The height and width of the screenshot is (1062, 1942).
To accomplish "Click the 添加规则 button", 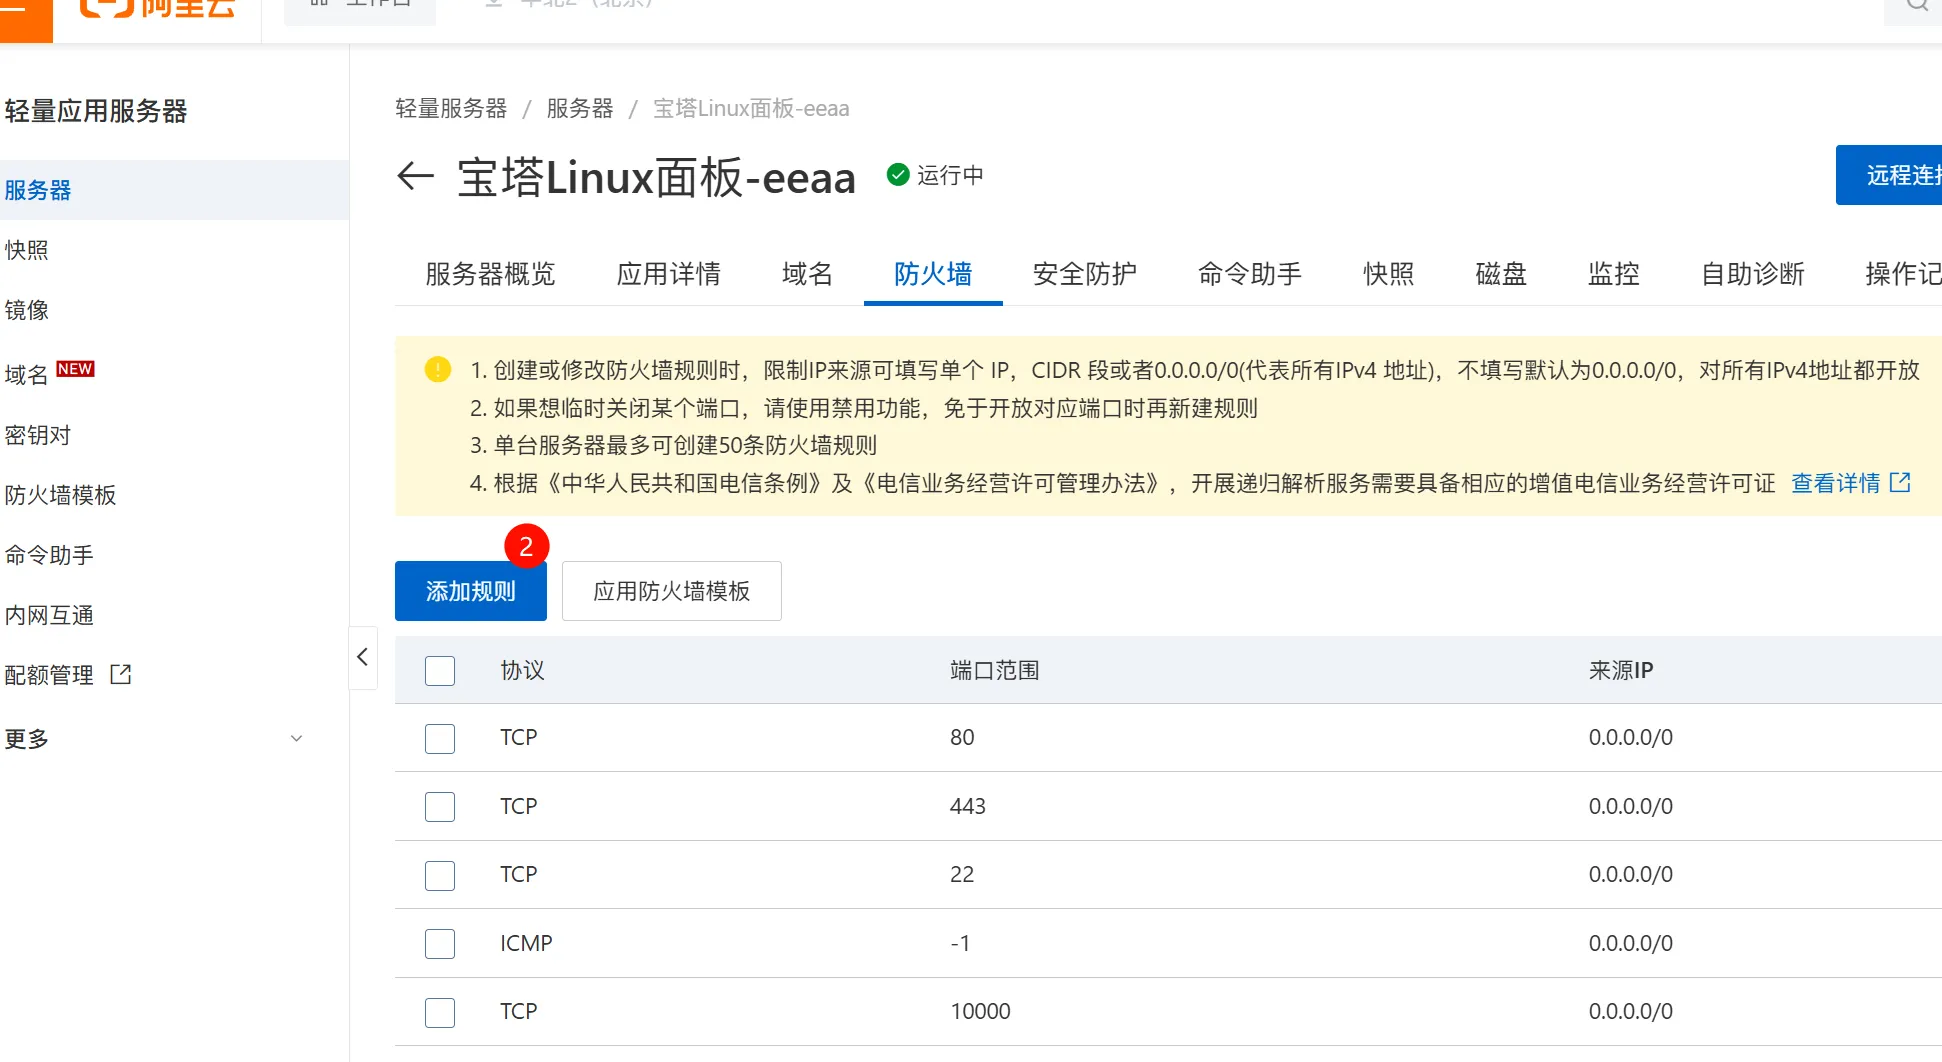I will pos(470,591).
